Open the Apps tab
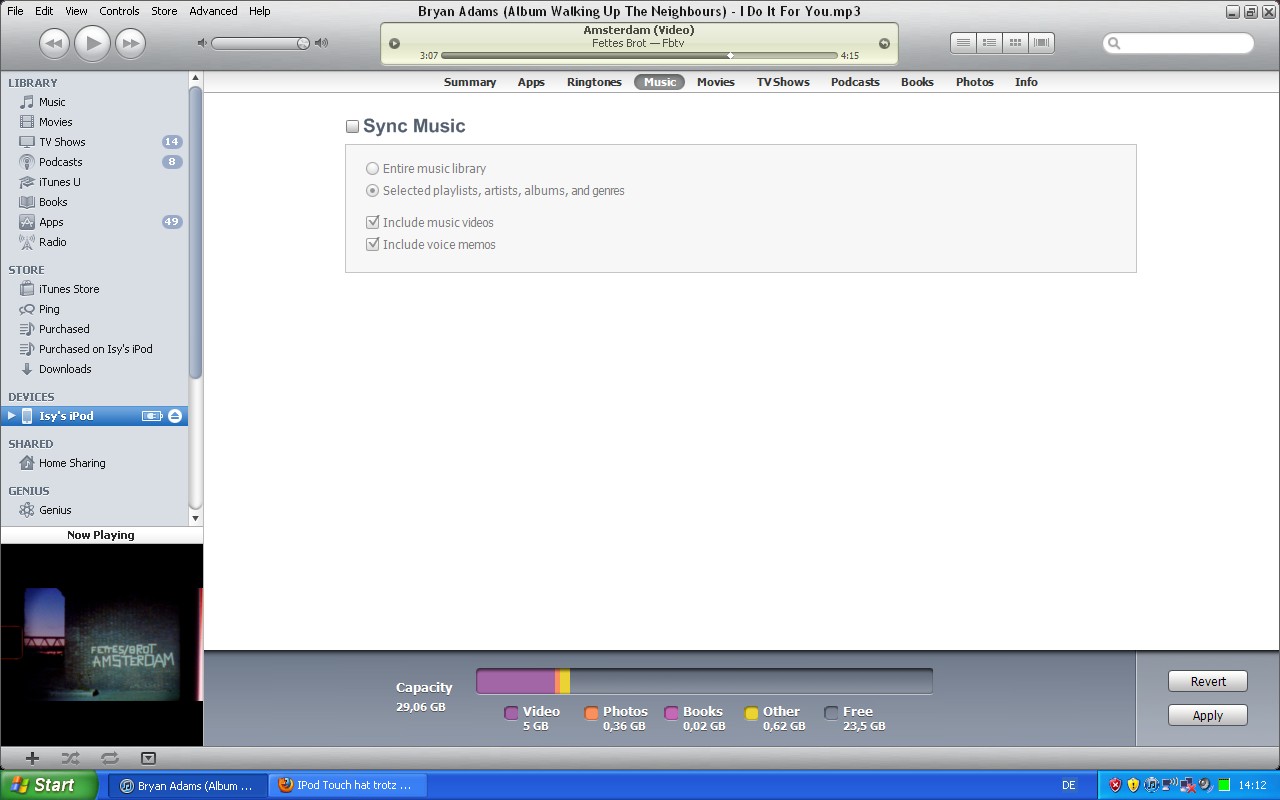This screenshot has height=800, width=1280. (531, 82)
